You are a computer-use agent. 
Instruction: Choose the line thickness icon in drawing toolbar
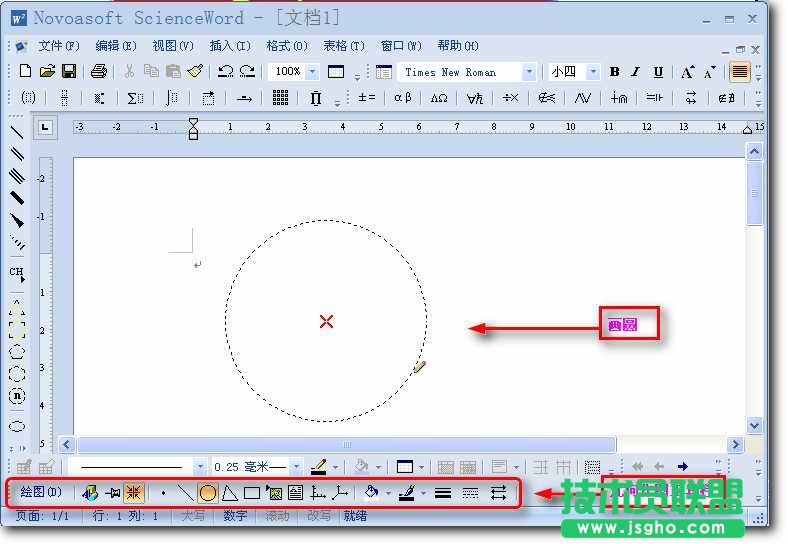click(443, 493)
